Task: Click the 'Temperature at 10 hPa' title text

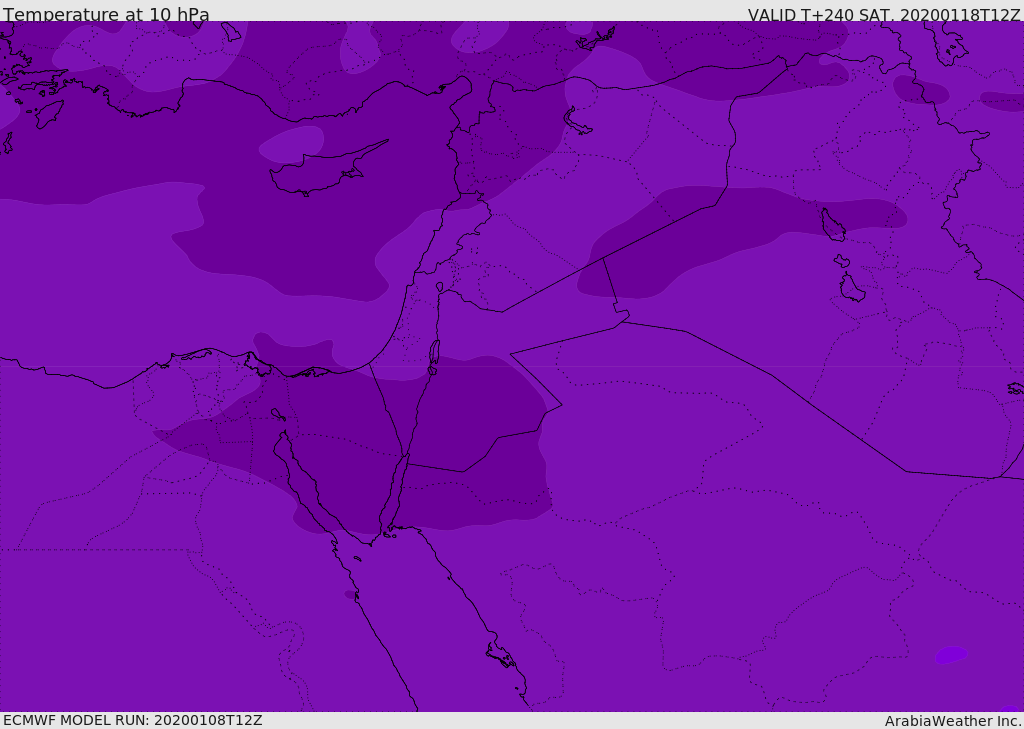Action: tap(106, 14)
